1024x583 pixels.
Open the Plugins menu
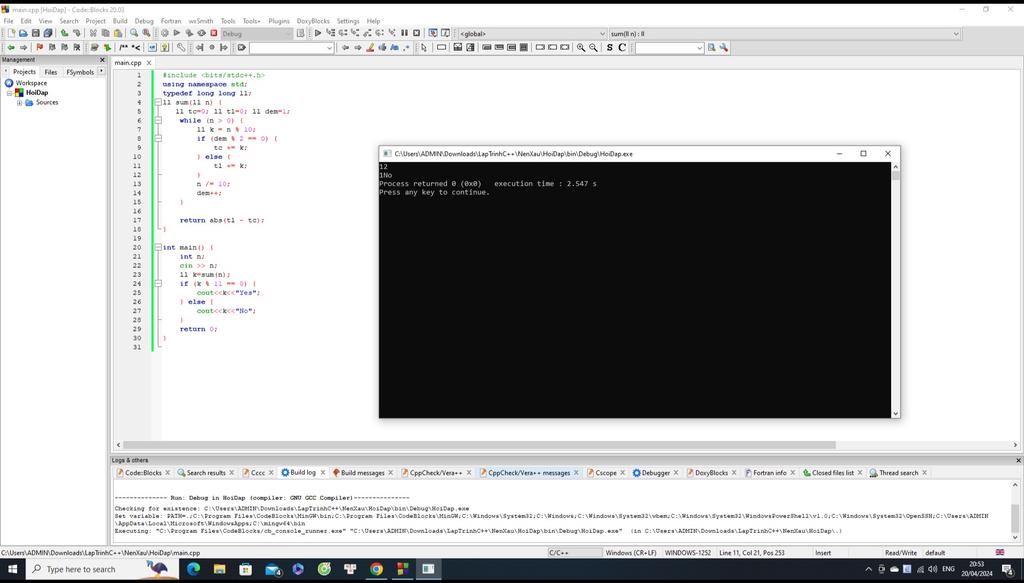click(279, 21)
